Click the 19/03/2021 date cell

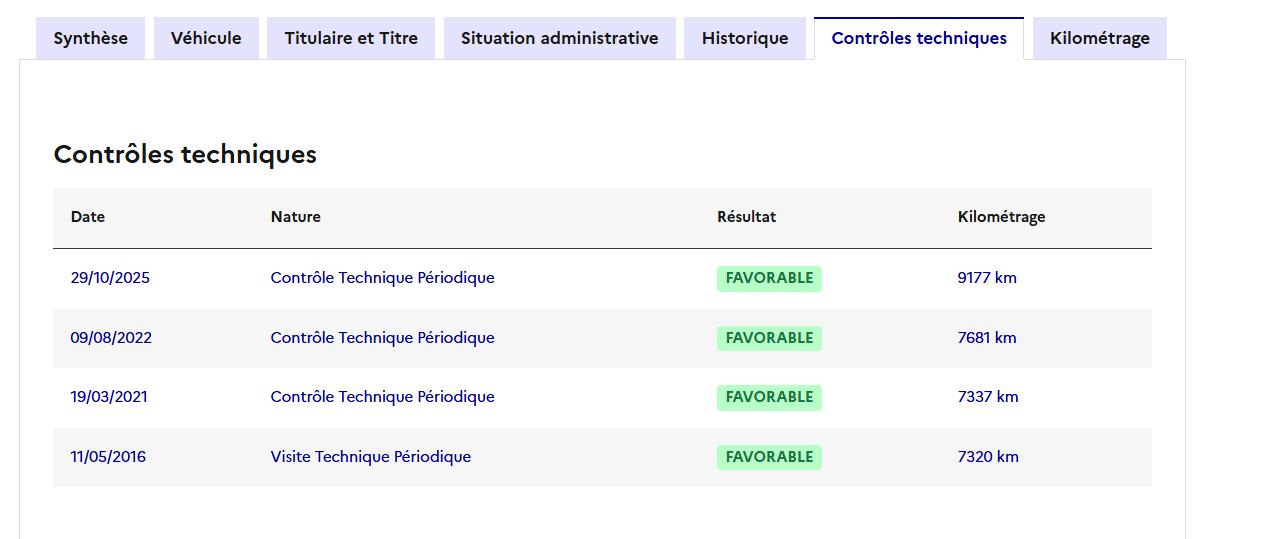coord(109,397)
